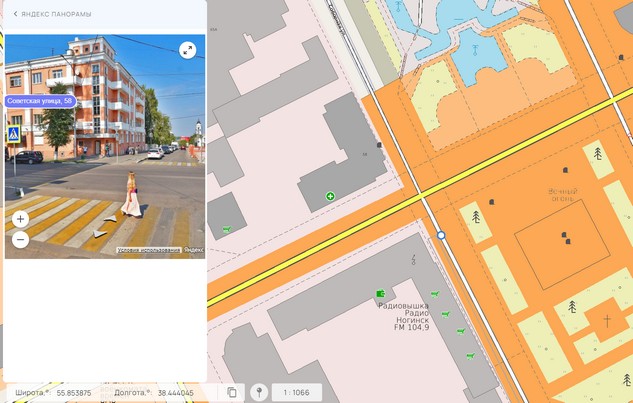Click the panorama street view image
This screenshot has width=633, height=403.
[x=105, y=150]
